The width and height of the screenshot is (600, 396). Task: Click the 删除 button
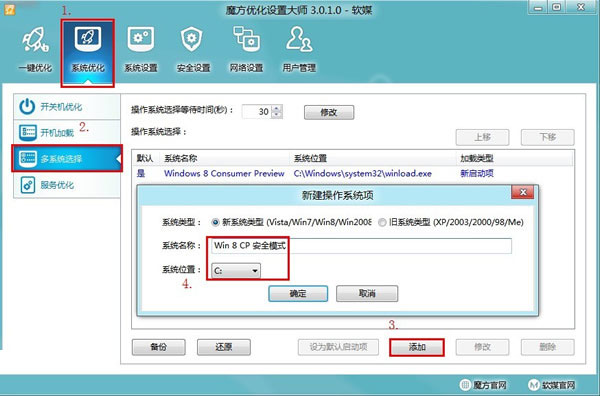(x=547, y=347)
